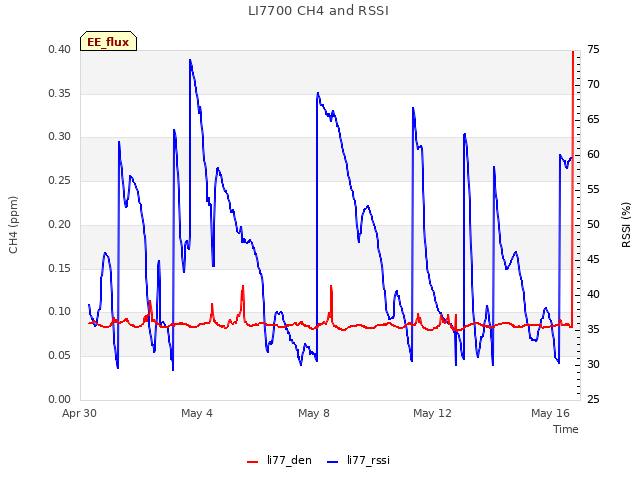This screenshot has width=640, height=480.
Task: Click the CH4 (ppm) axis label
Action: coord(13,225)
